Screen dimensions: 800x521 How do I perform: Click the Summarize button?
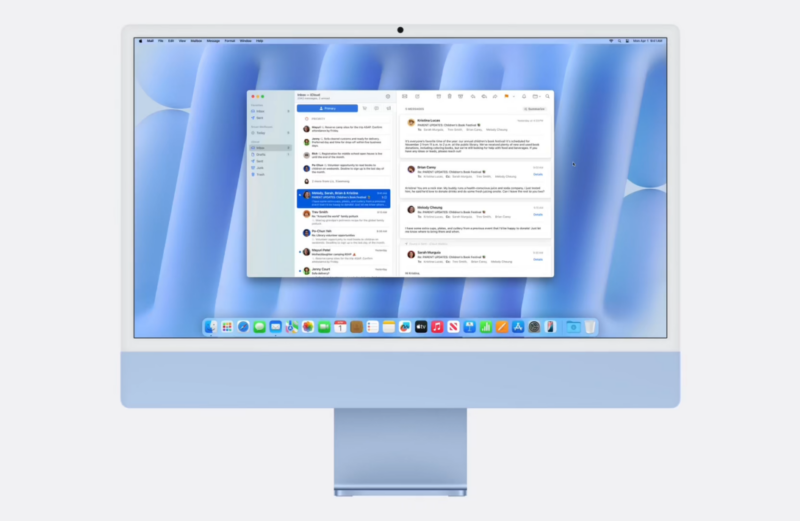(x=535, y=109)
